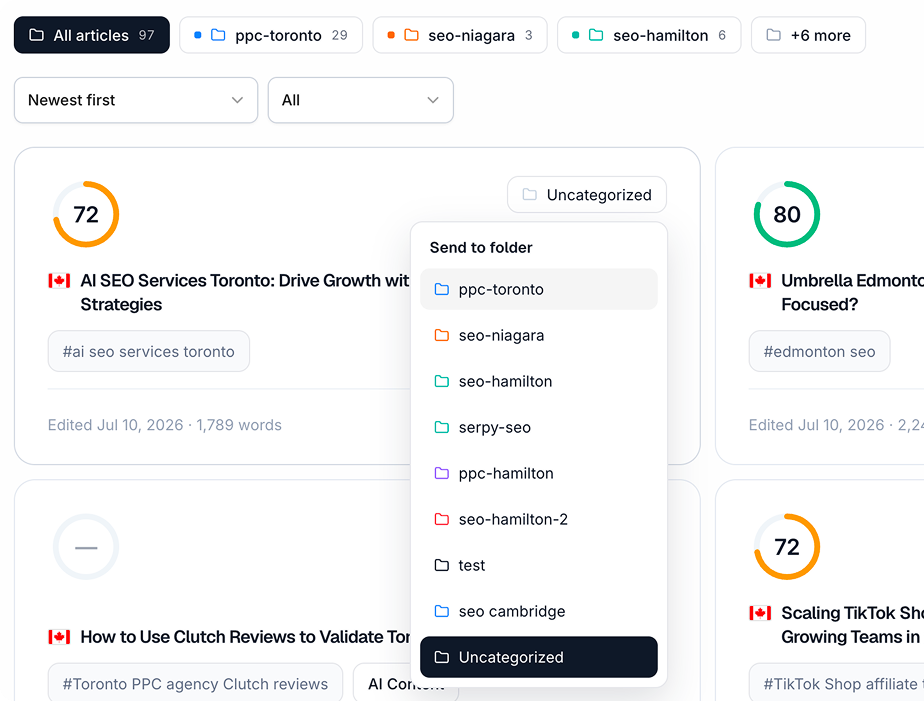Click the teal dot on seo-hamilton tab
This screenshot has height=701, width=924.
click(x=576, y=35)
